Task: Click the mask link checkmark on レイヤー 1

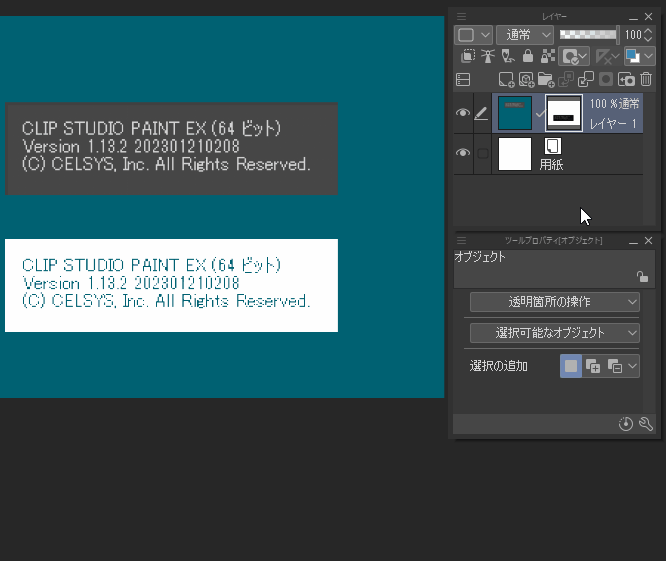Action: click(539, 113)
